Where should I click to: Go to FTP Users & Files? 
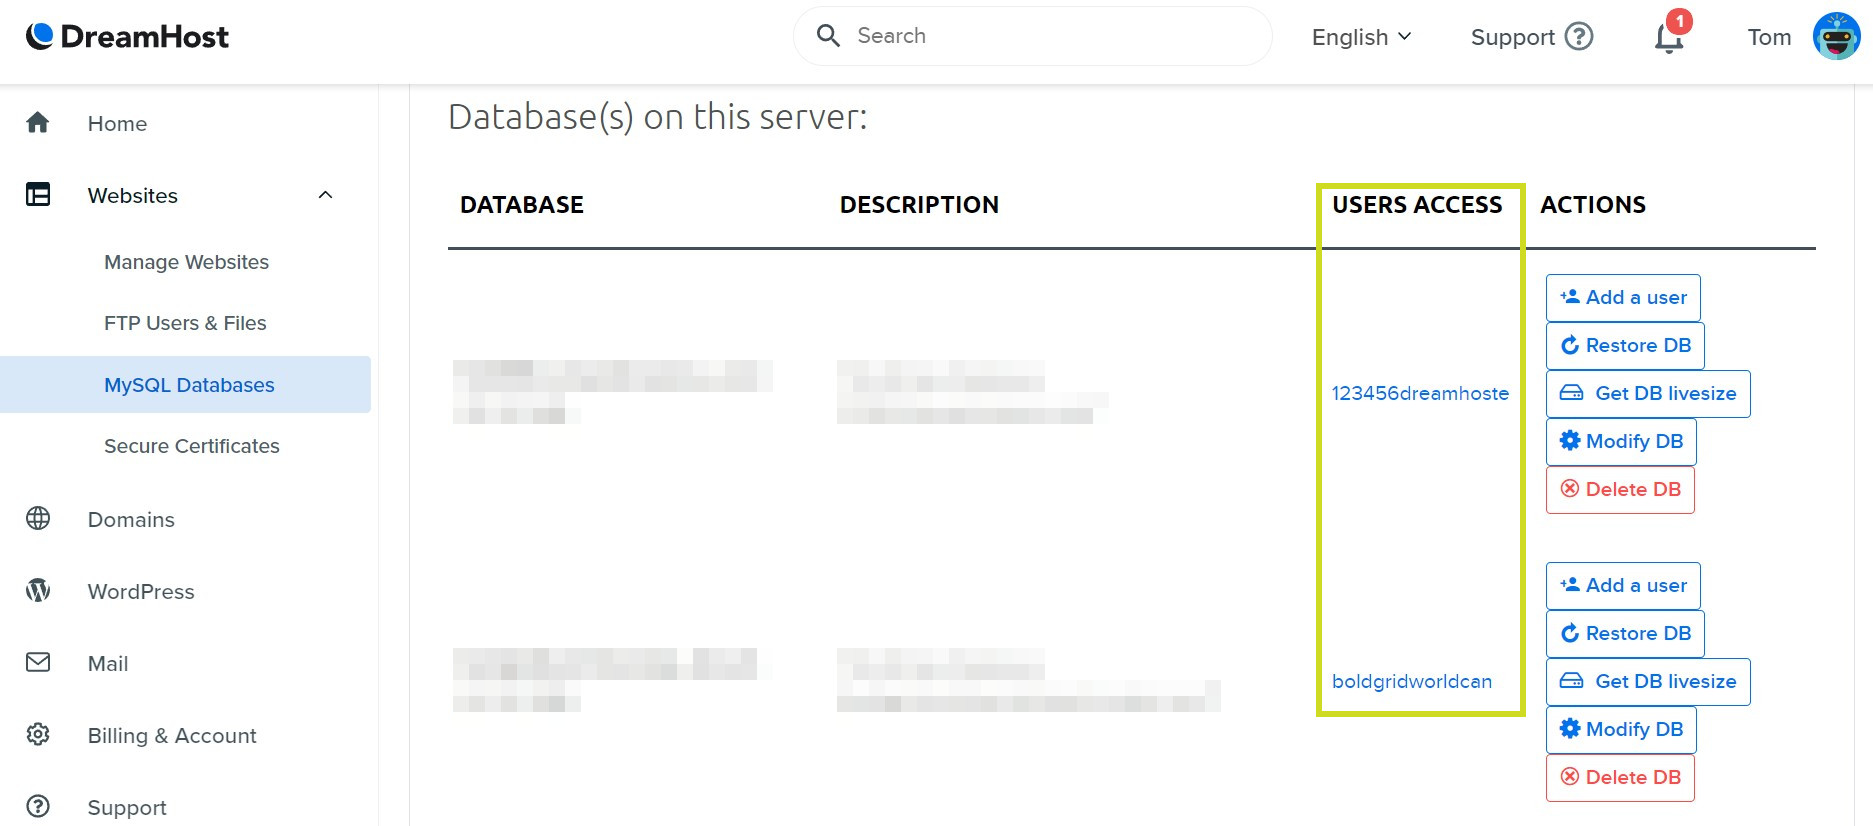click(185, 323)
